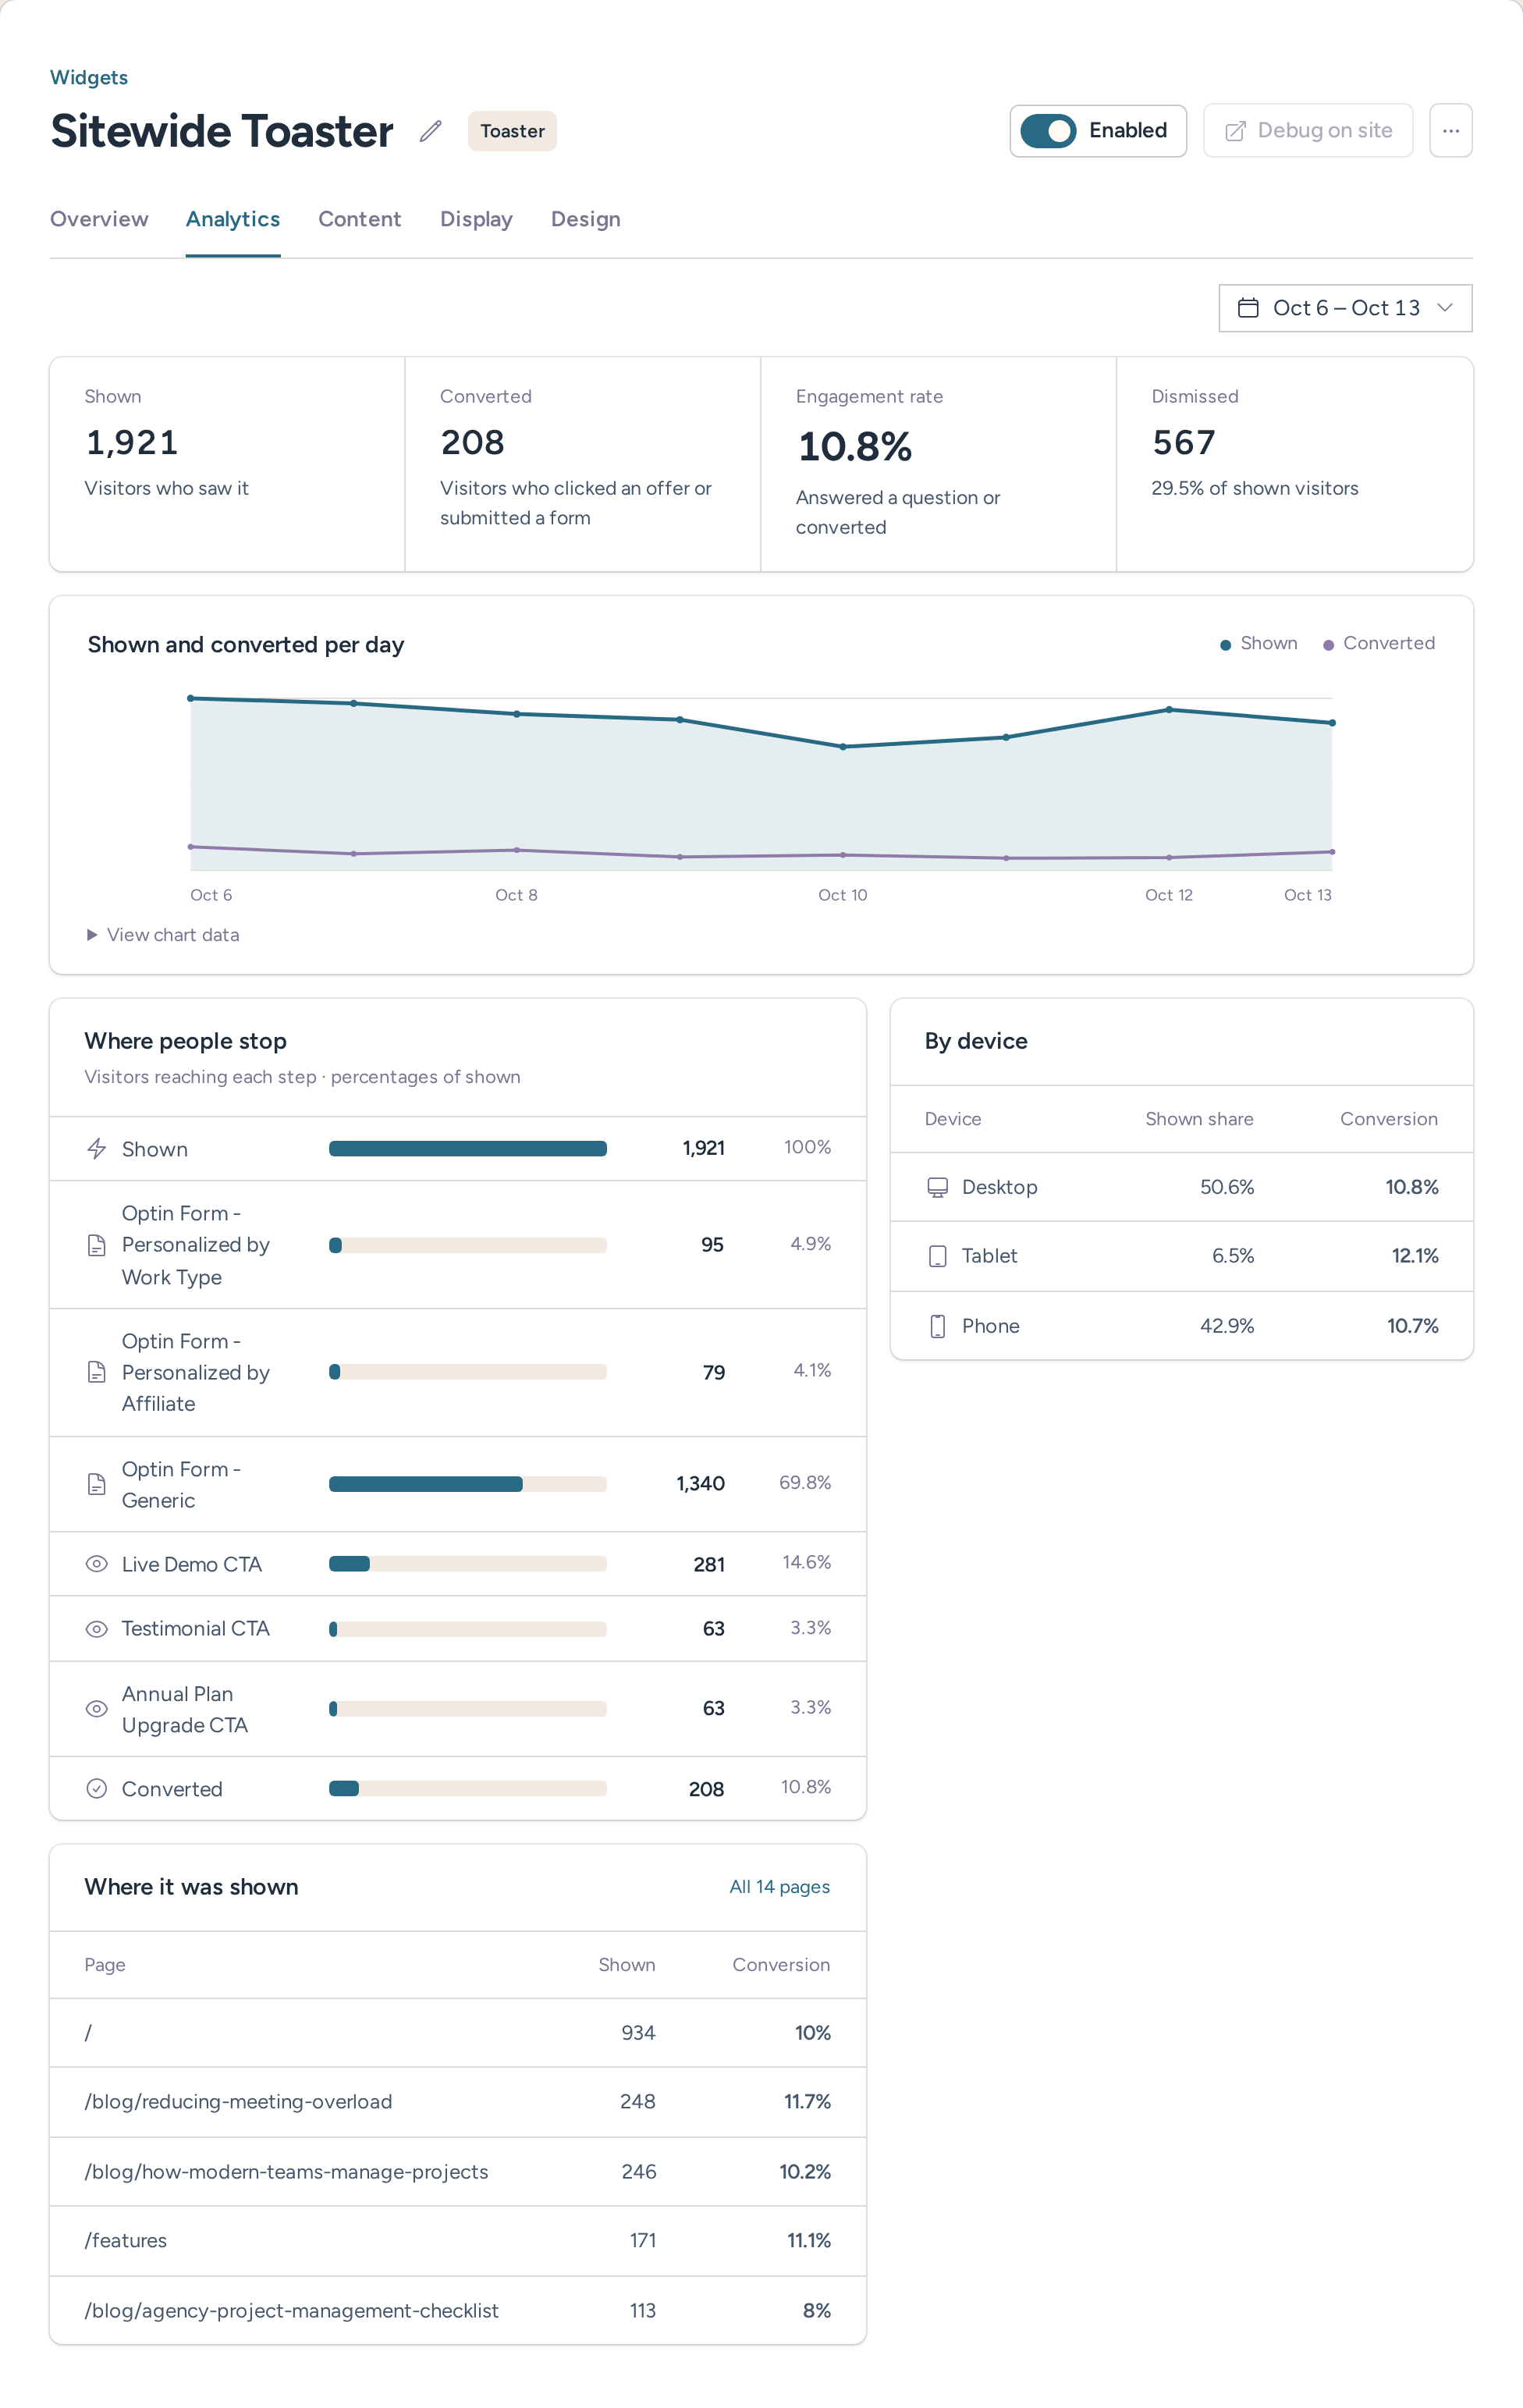Click the Conversion header in By device table
Viewport: 1523px width, 2408px height.
coord(1389,1119)
